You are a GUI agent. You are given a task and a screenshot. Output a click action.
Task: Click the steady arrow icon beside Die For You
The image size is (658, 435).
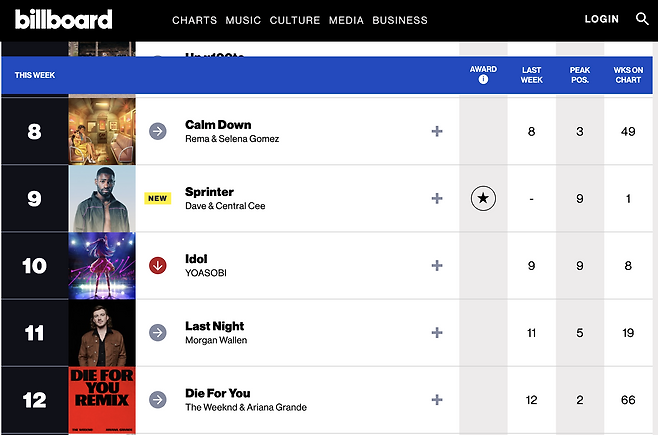click(157, 400)
